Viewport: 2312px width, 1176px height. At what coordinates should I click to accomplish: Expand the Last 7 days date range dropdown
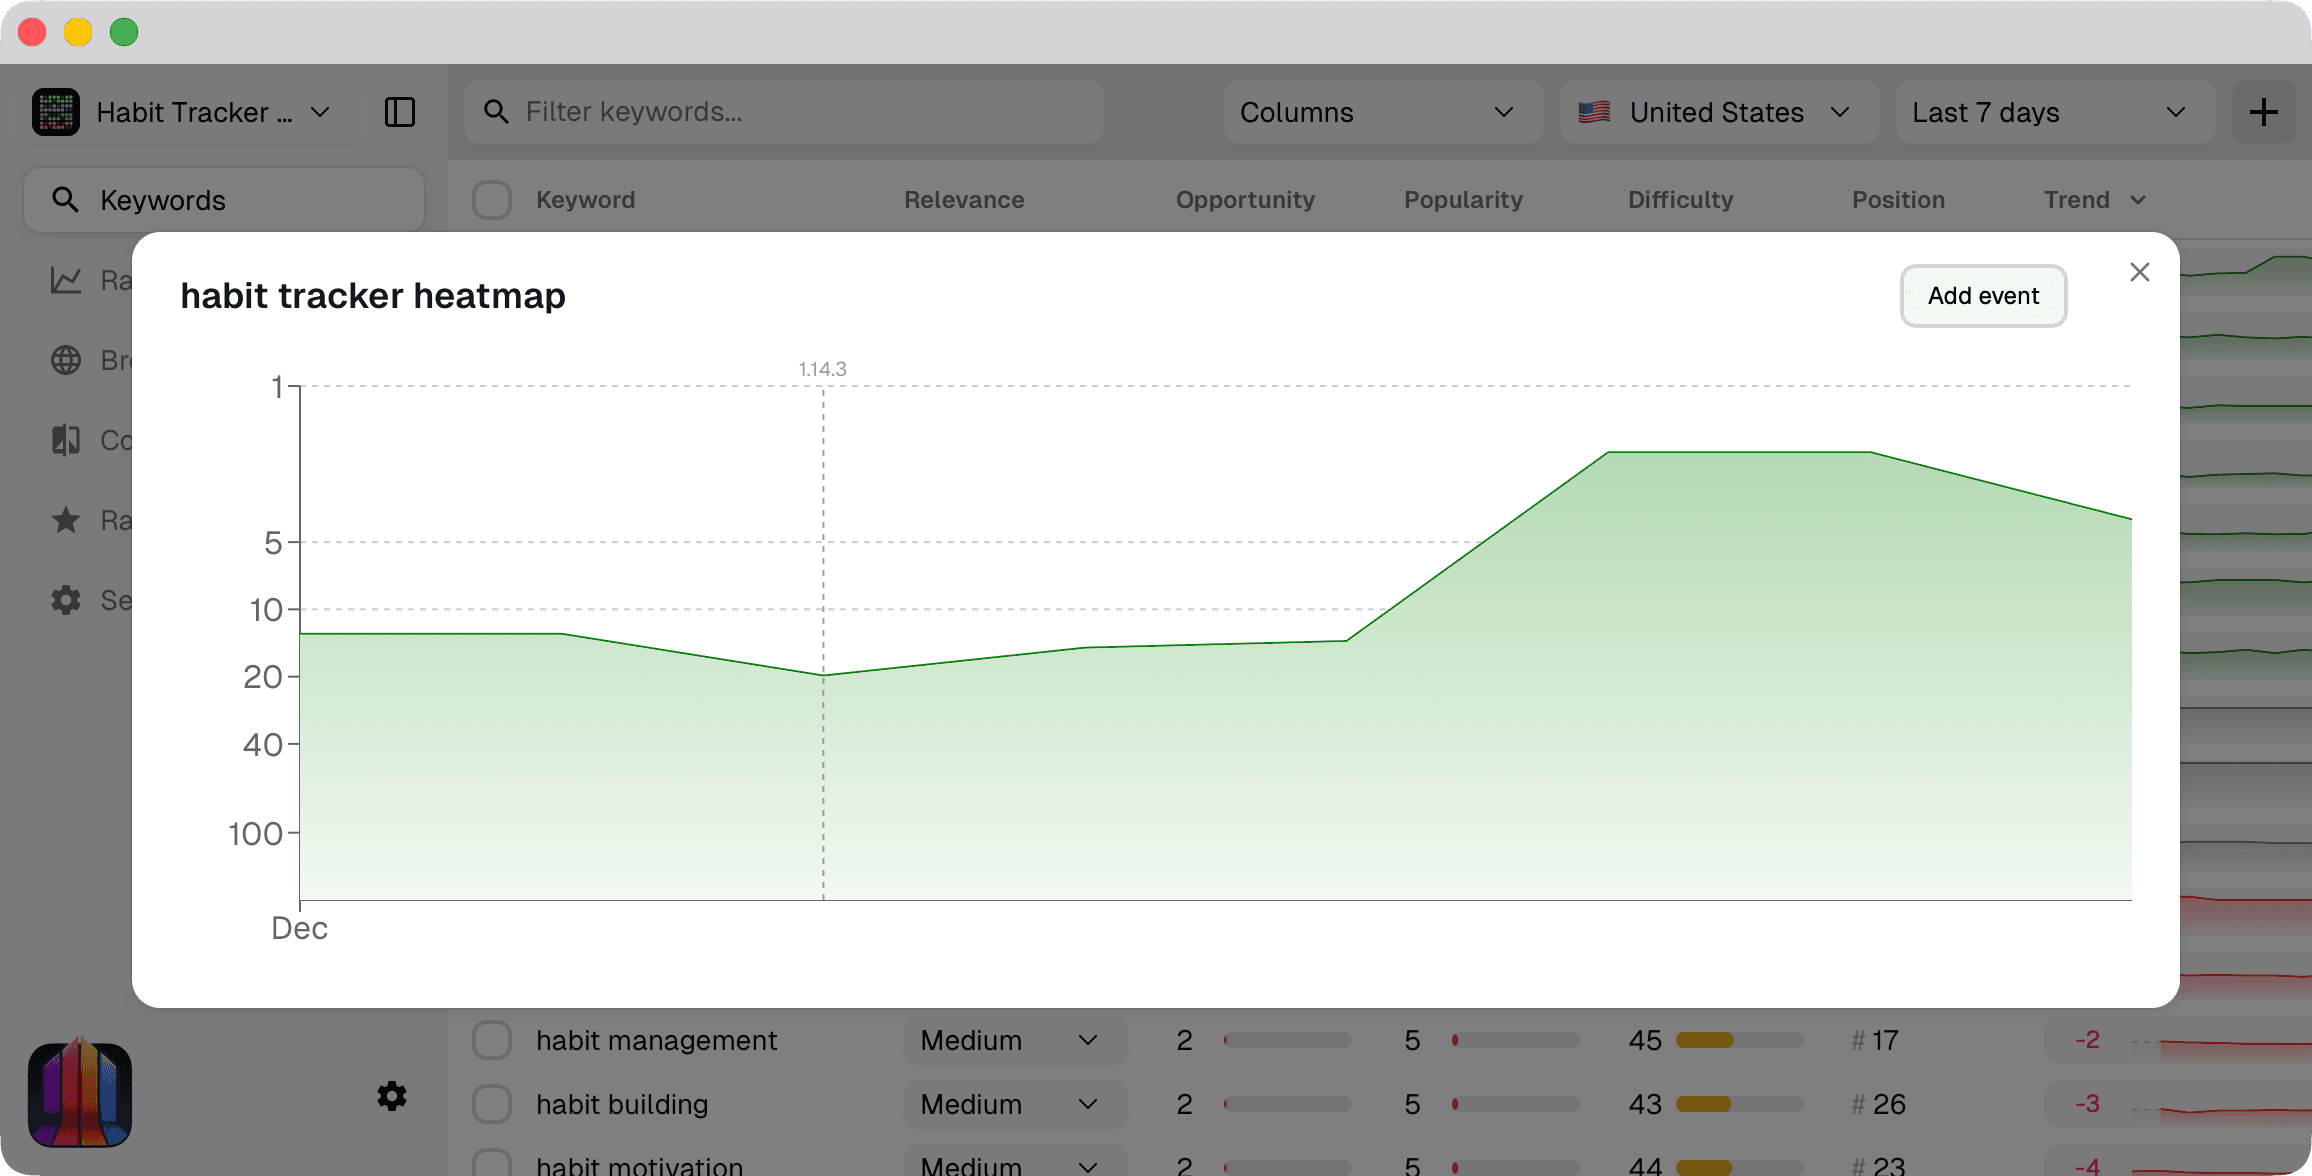(2052, 112)
